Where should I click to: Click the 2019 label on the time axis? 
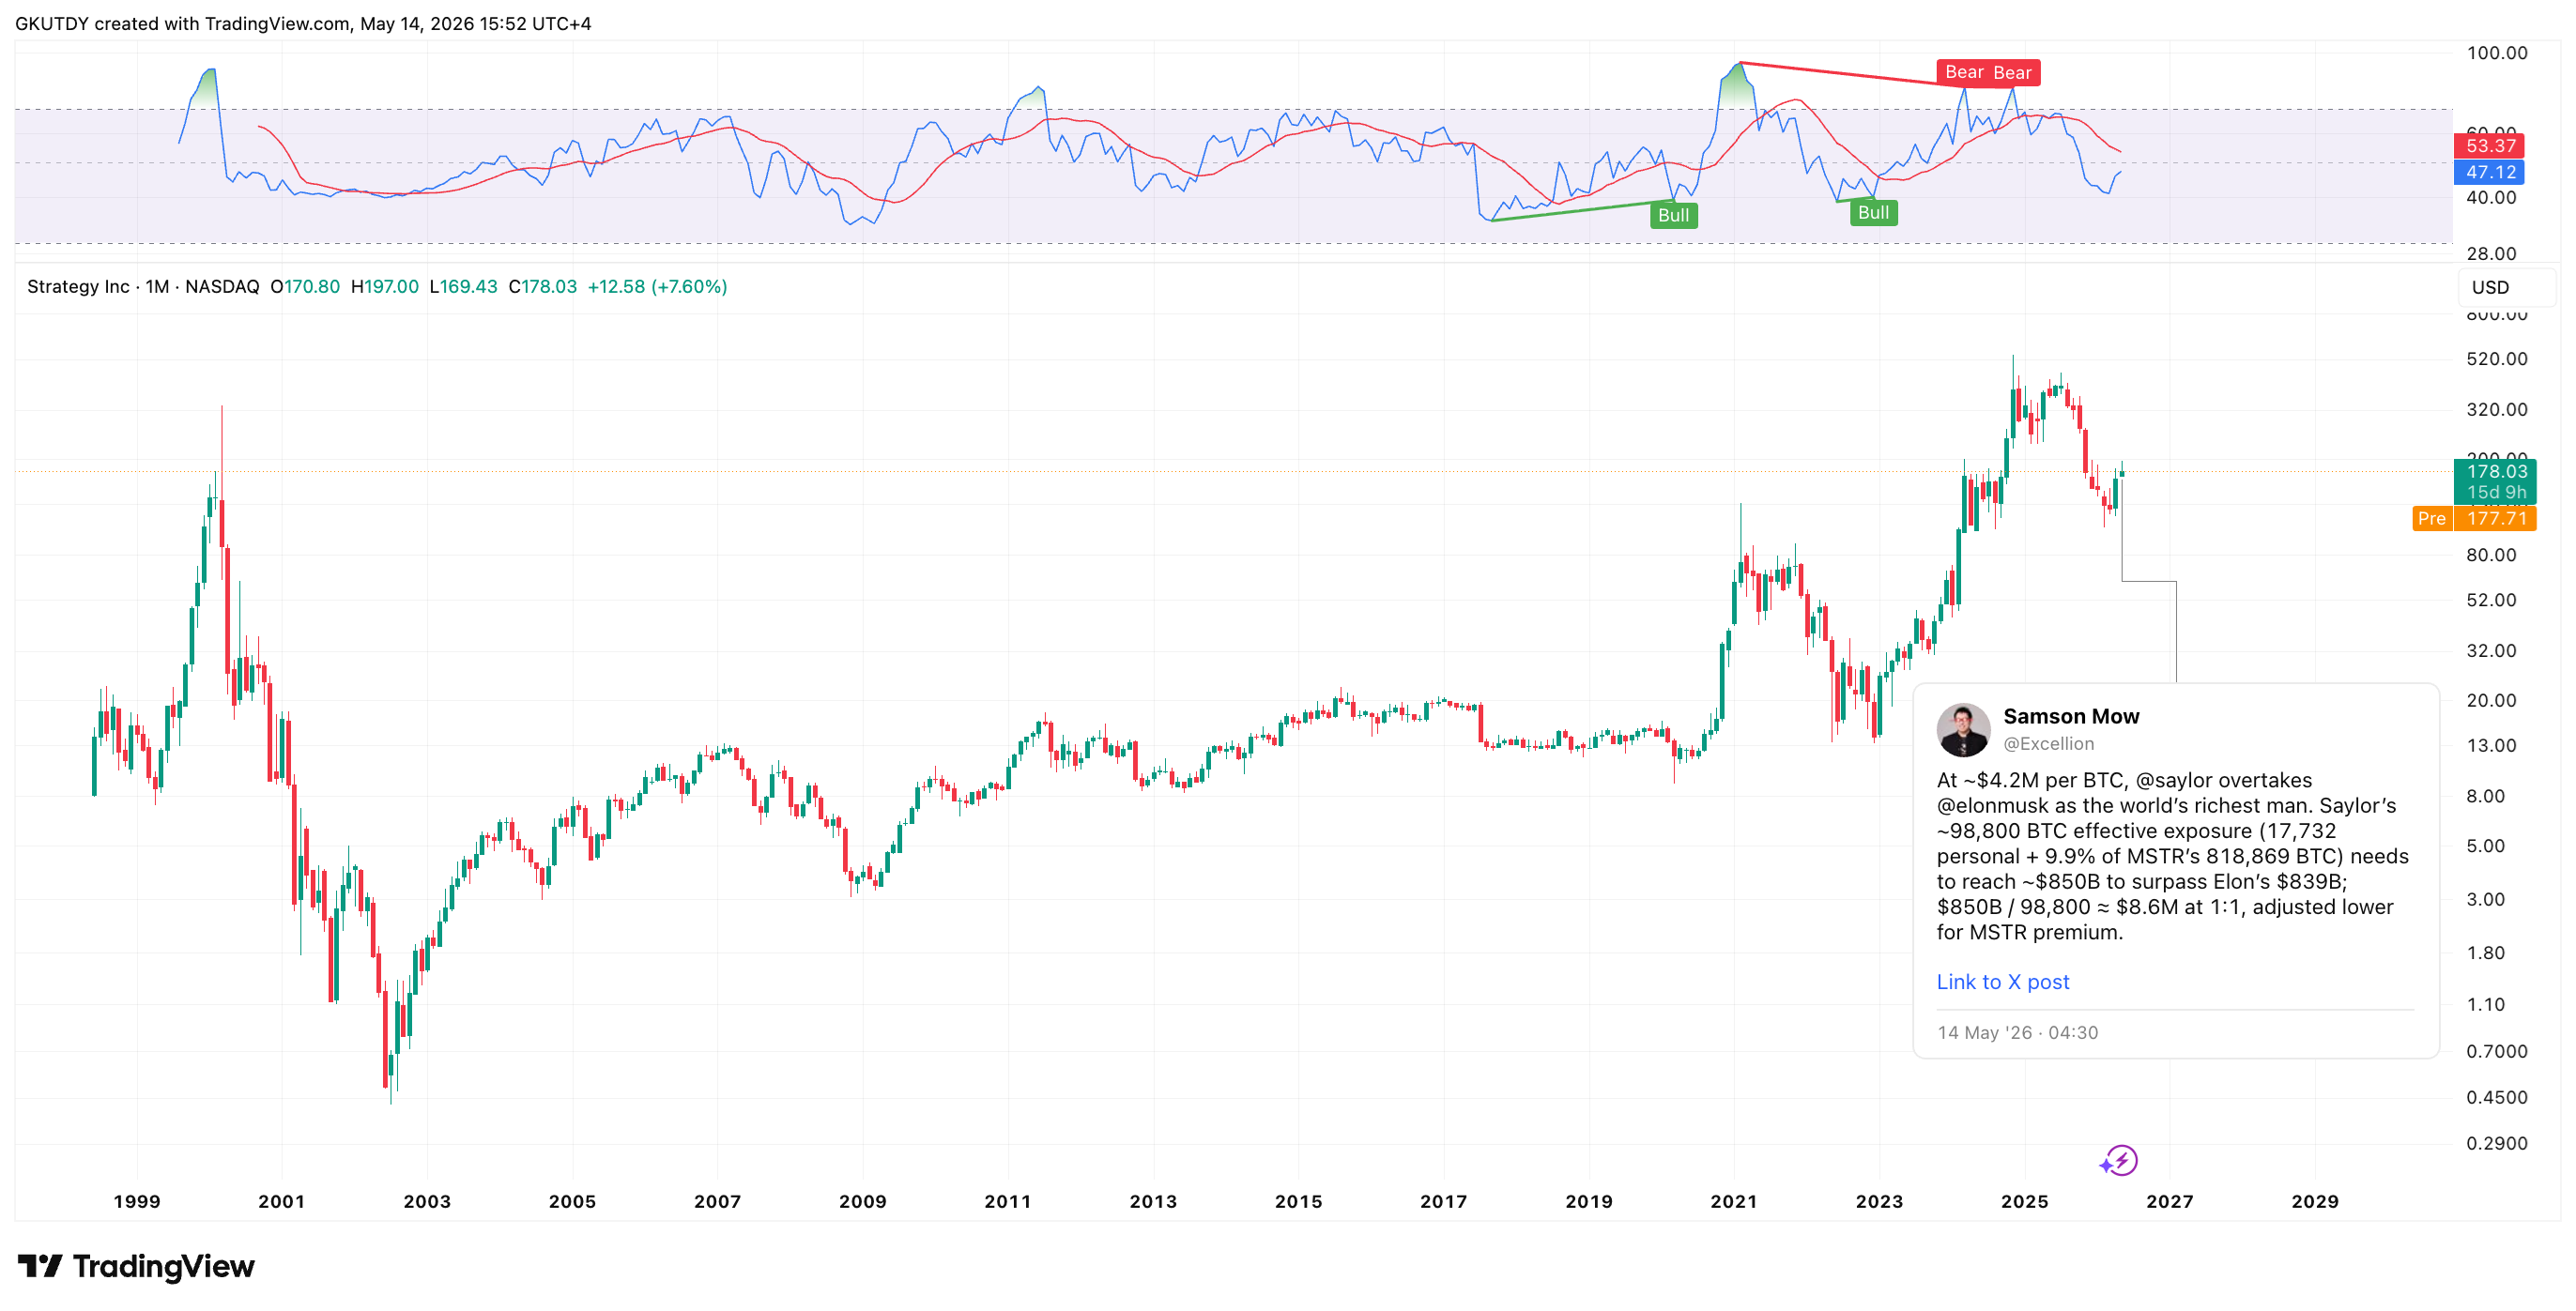click(x=1589, y=1201)
